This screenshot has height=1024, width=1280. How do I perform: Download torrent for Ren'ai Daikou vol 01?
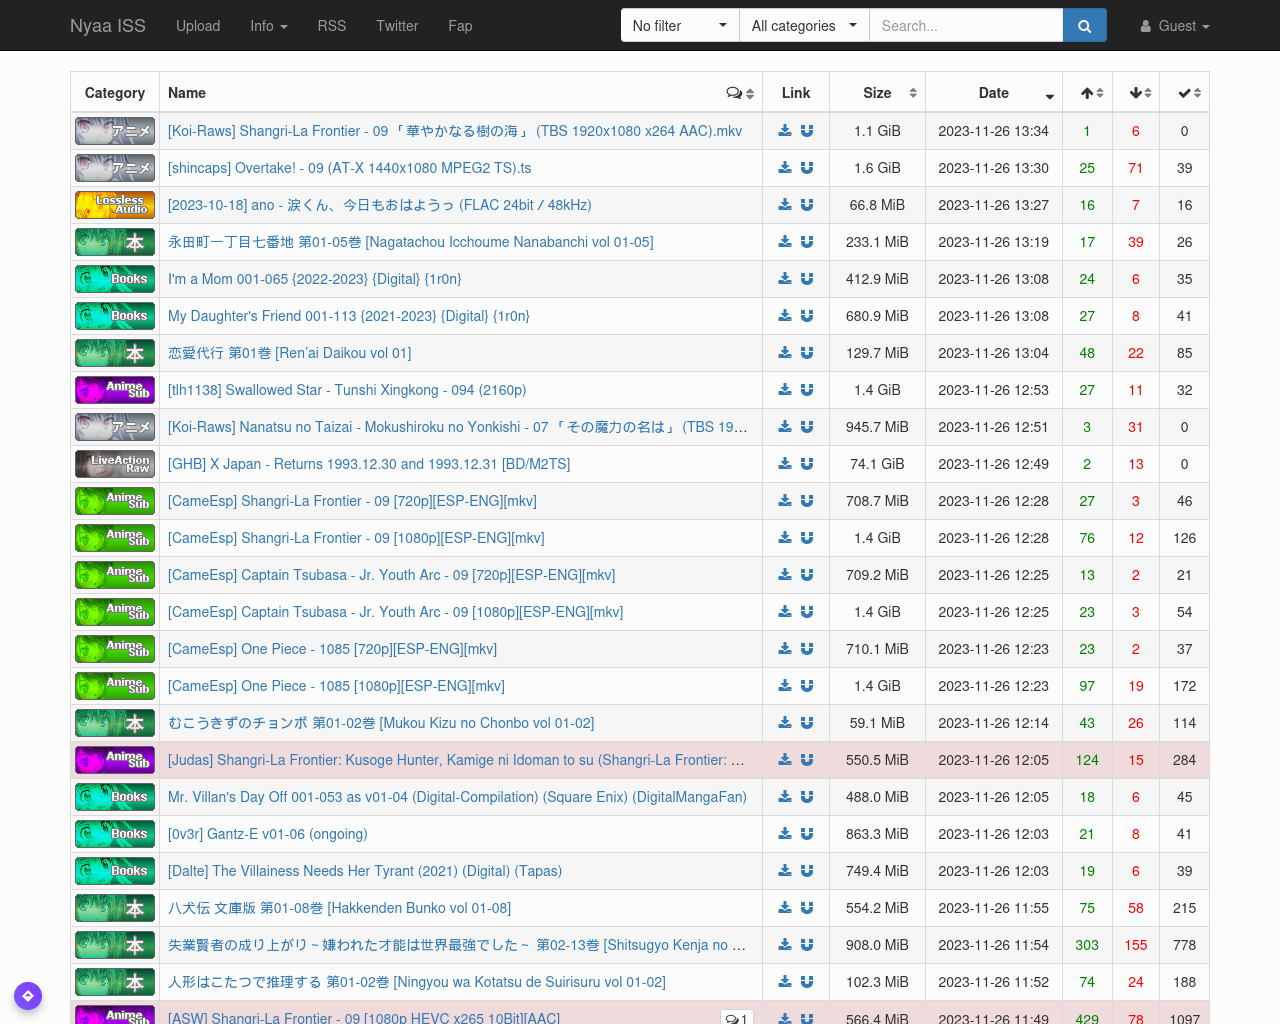pyautogui.click(x=785, y=353)
